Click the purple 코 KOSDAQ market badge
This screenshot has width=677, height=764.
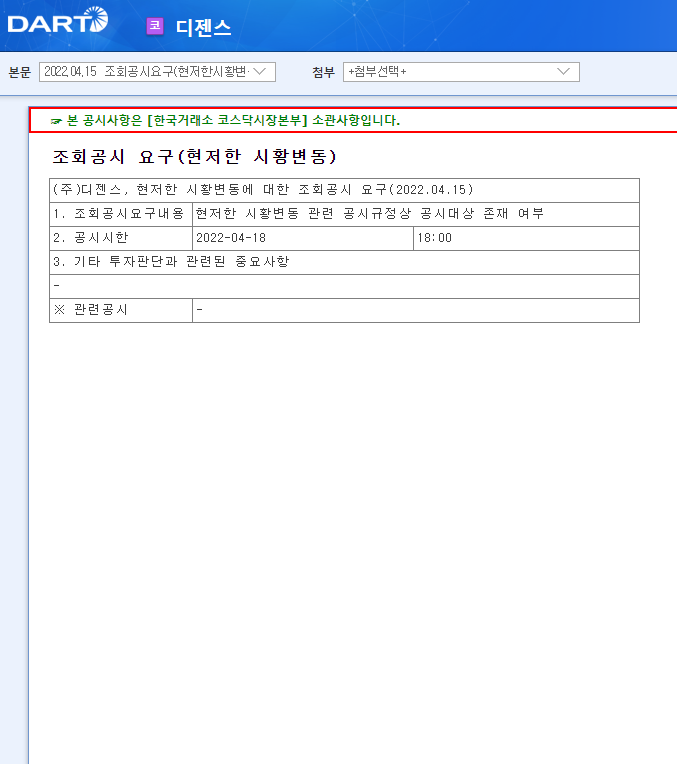pos(155,26)
